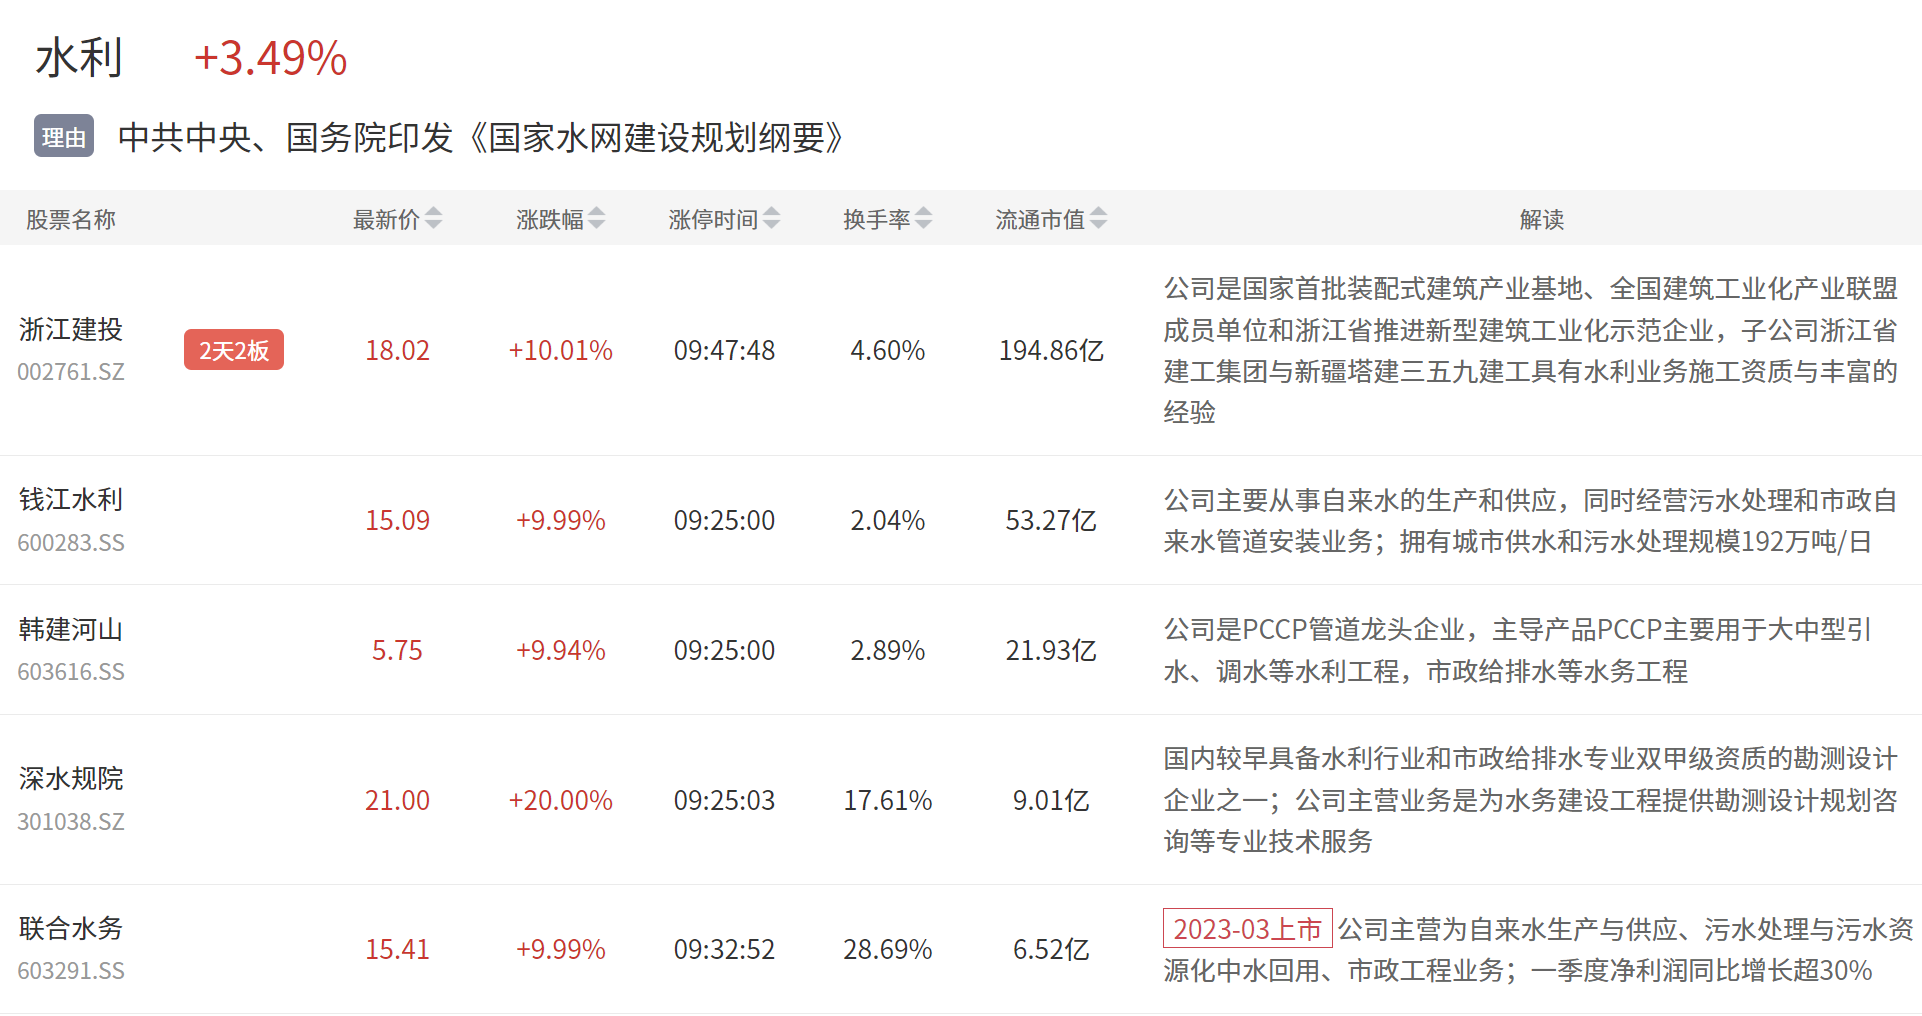Click stock code 002761.SZ

[x=71, y=372]
